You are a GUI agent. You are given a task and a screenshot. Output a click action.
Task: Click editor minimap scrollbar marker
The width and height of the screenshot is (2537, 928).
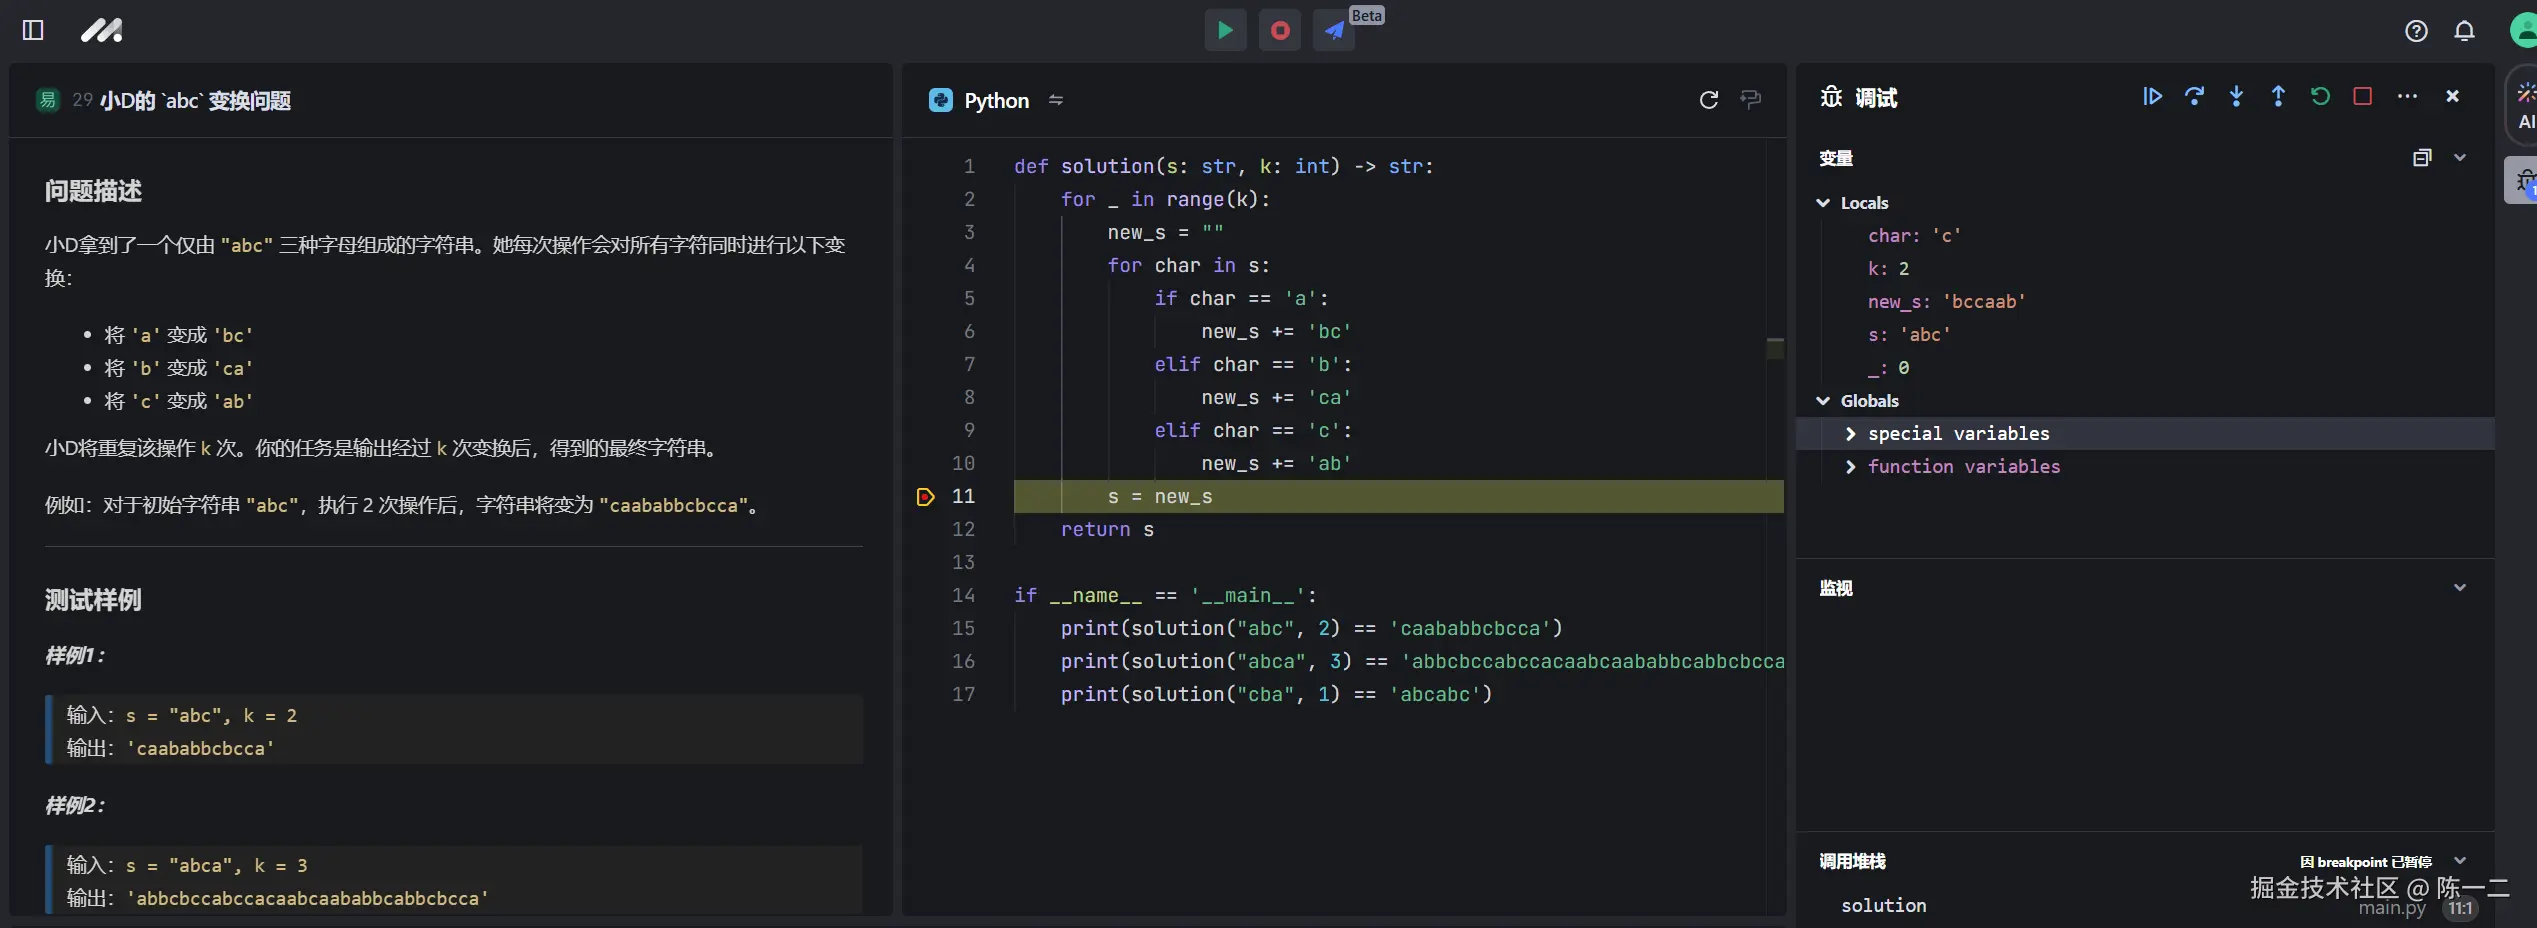[1775, 348]
